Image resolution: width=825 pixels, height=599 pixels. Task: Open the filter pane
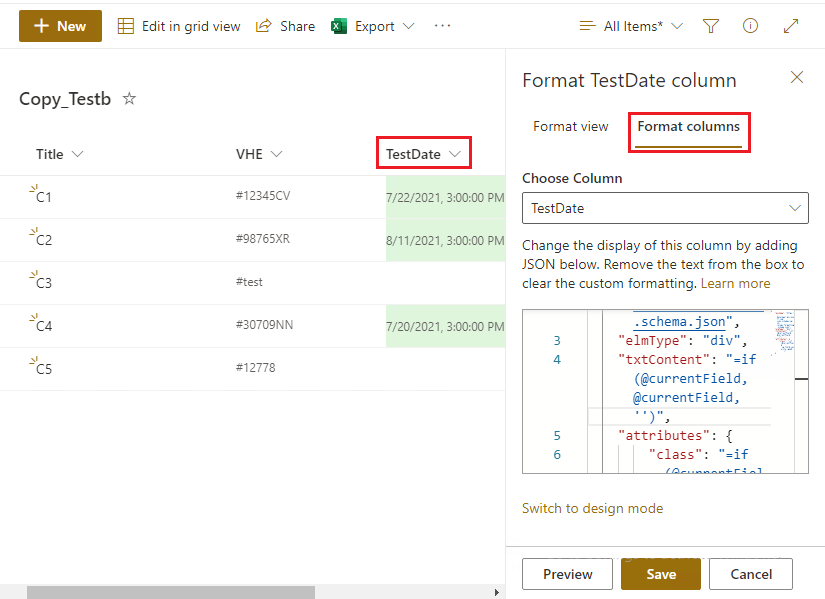(710, 26)
